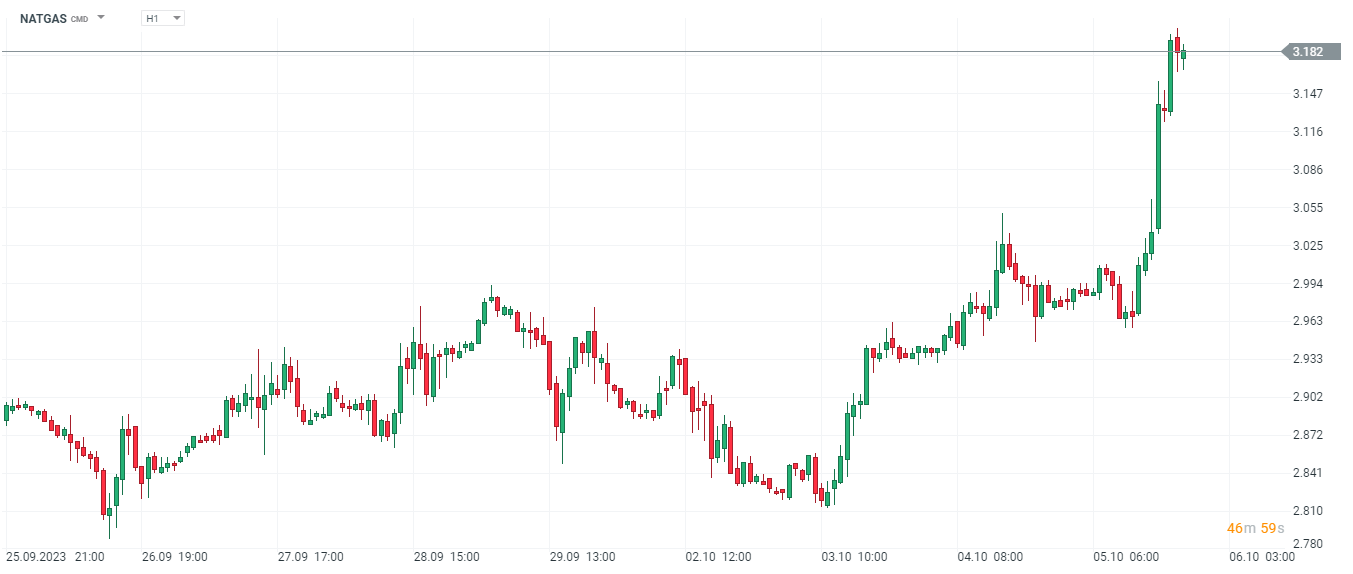This screenshot has height=574, width=1353.
Task: Select the 3.025 price scale label
Action: [x=1308, y=246]
